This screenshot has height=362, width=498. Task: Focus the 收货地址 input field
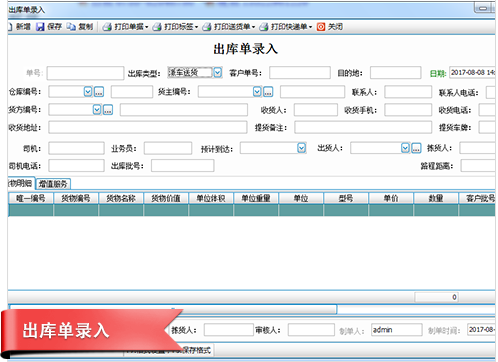click(x=148, y=127)
